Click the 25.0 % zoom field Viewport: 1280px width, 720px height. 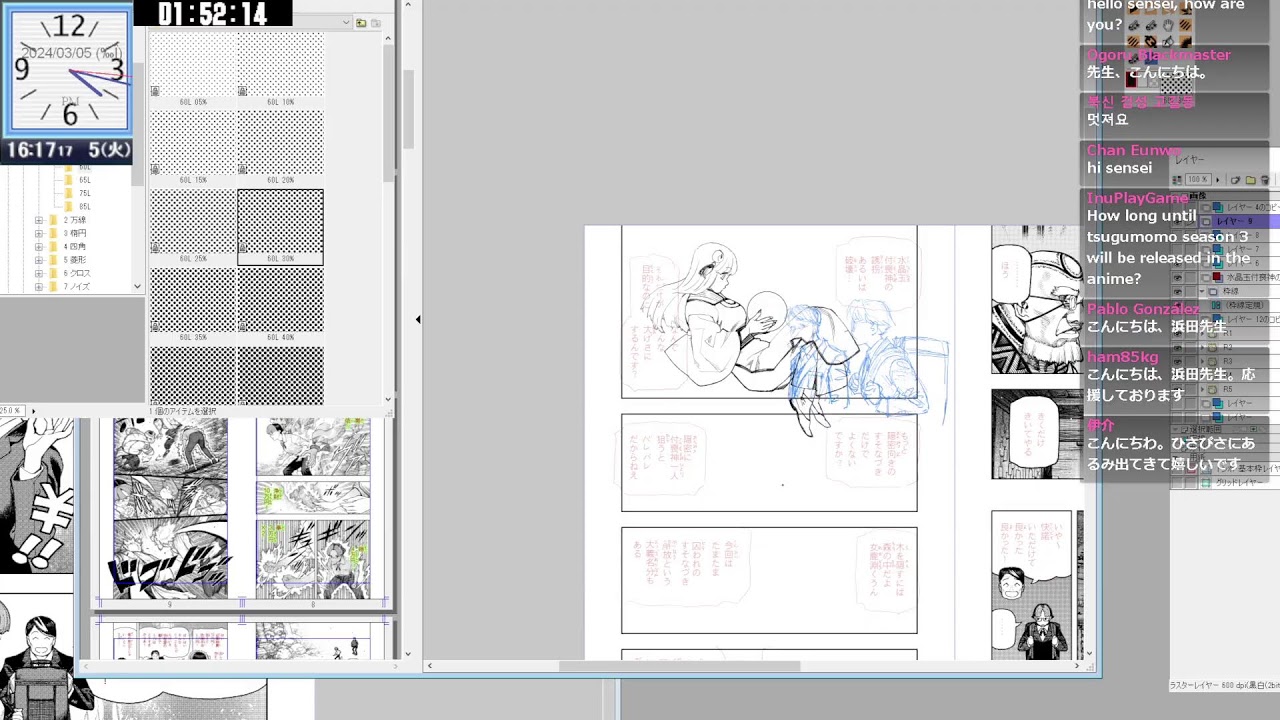11,411
